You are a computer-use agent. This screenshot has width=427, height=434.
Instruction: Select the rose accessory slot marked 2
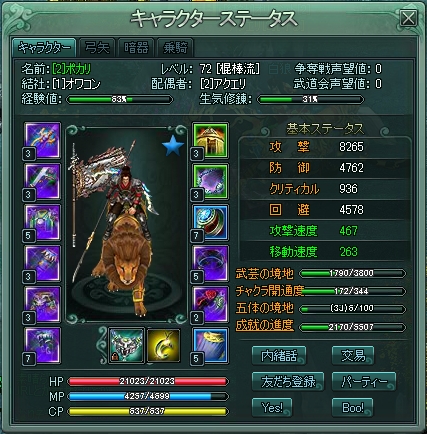pos(210,304)
